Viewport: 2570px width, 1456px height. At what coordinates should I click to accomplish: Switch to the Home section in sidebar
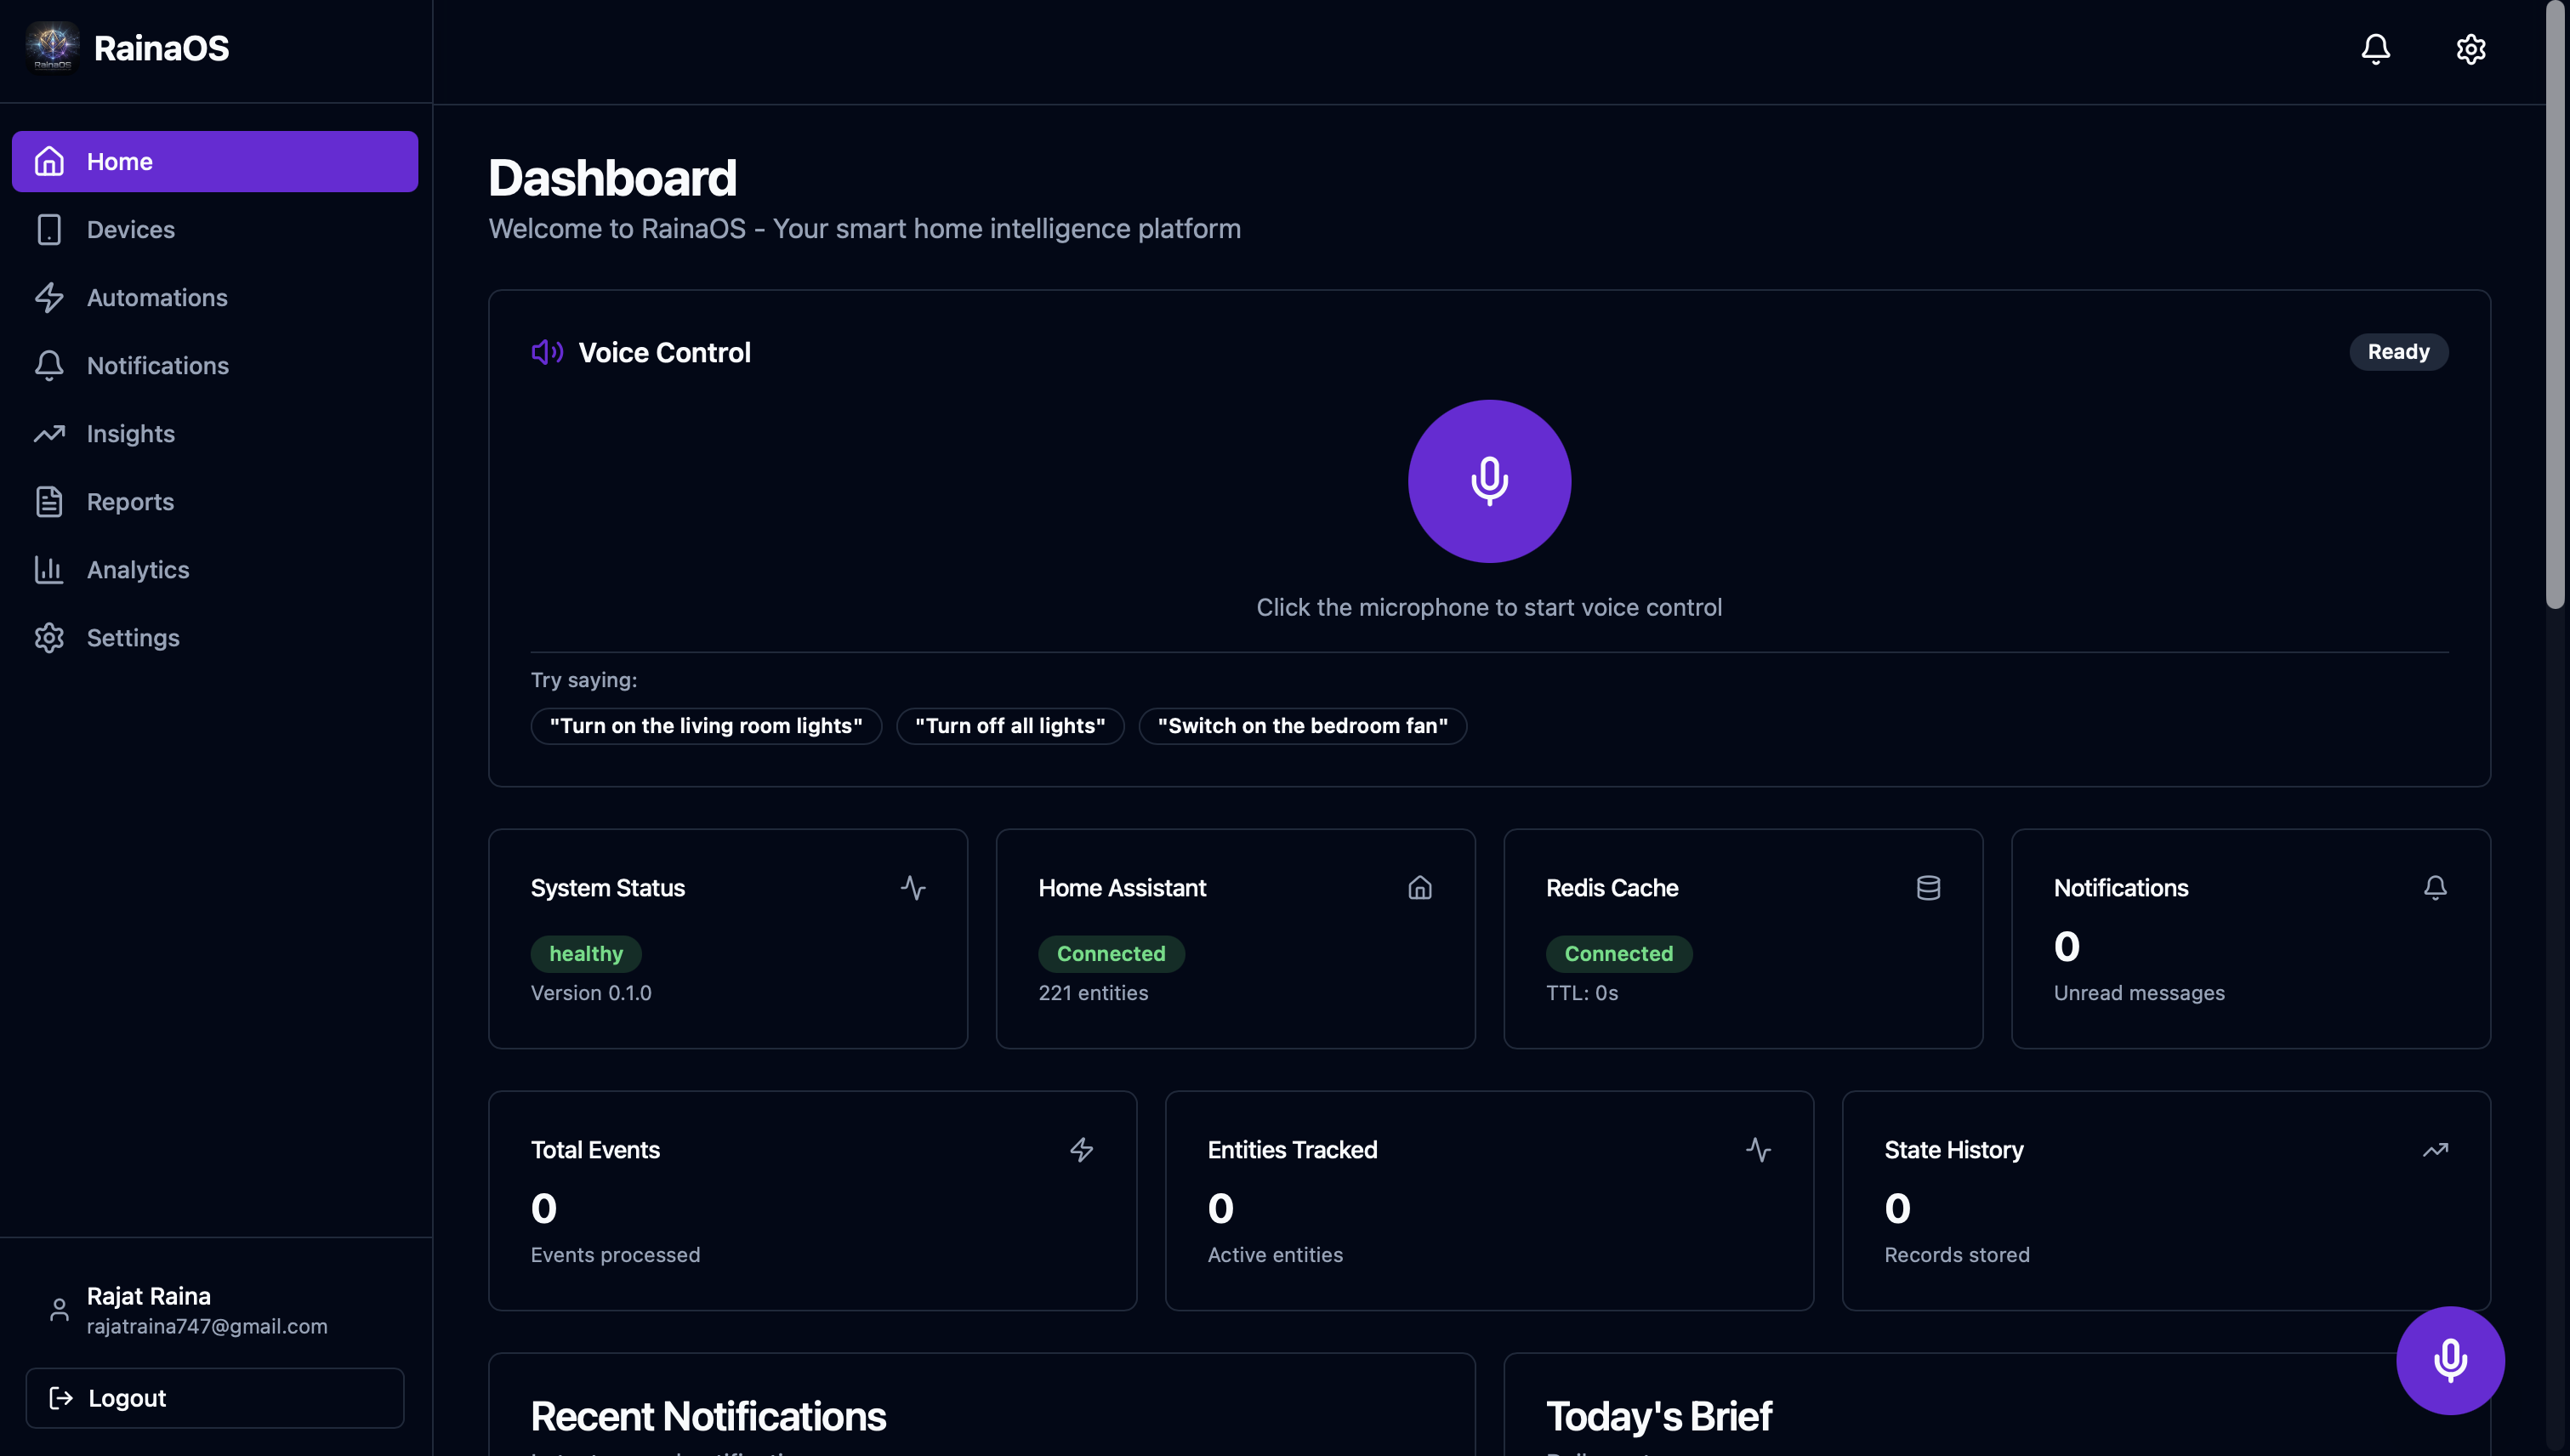click(119, 161)
